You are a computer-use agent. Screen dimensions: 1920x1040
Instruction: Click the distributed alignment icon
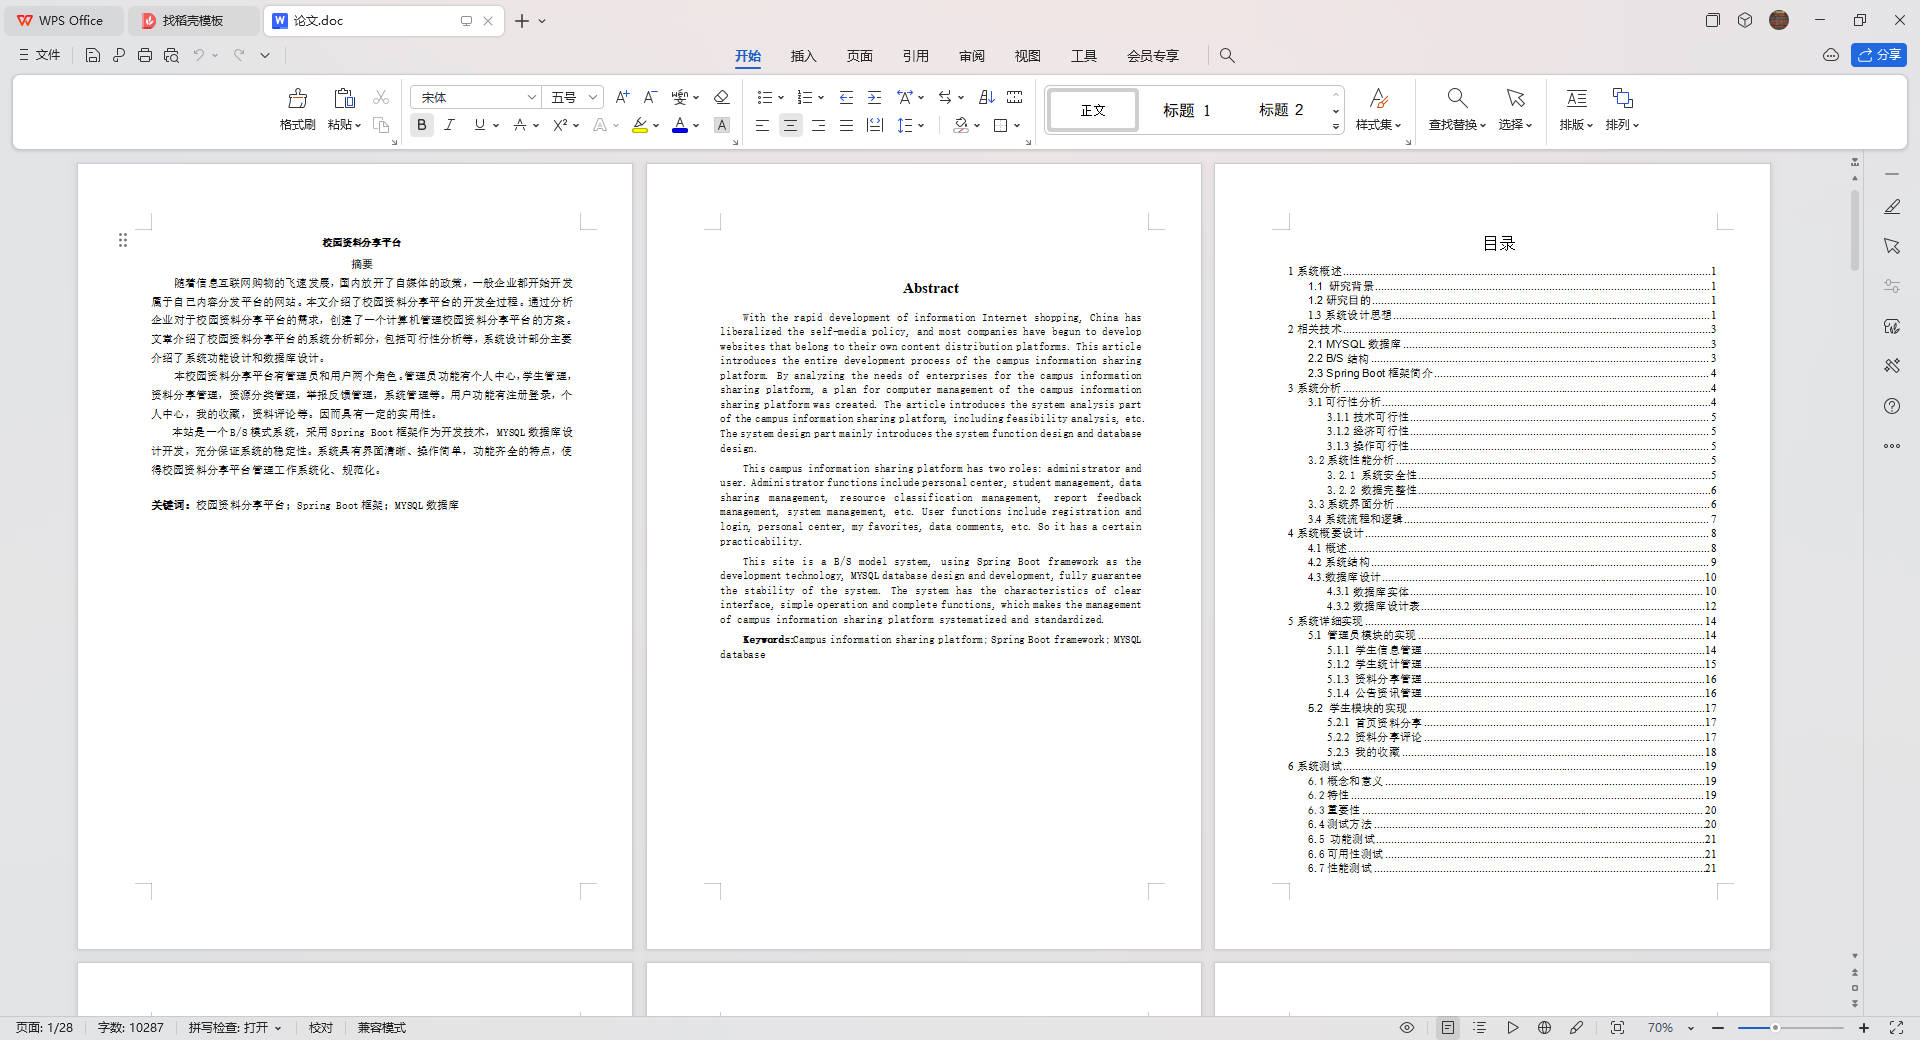(x=875, y=125)
